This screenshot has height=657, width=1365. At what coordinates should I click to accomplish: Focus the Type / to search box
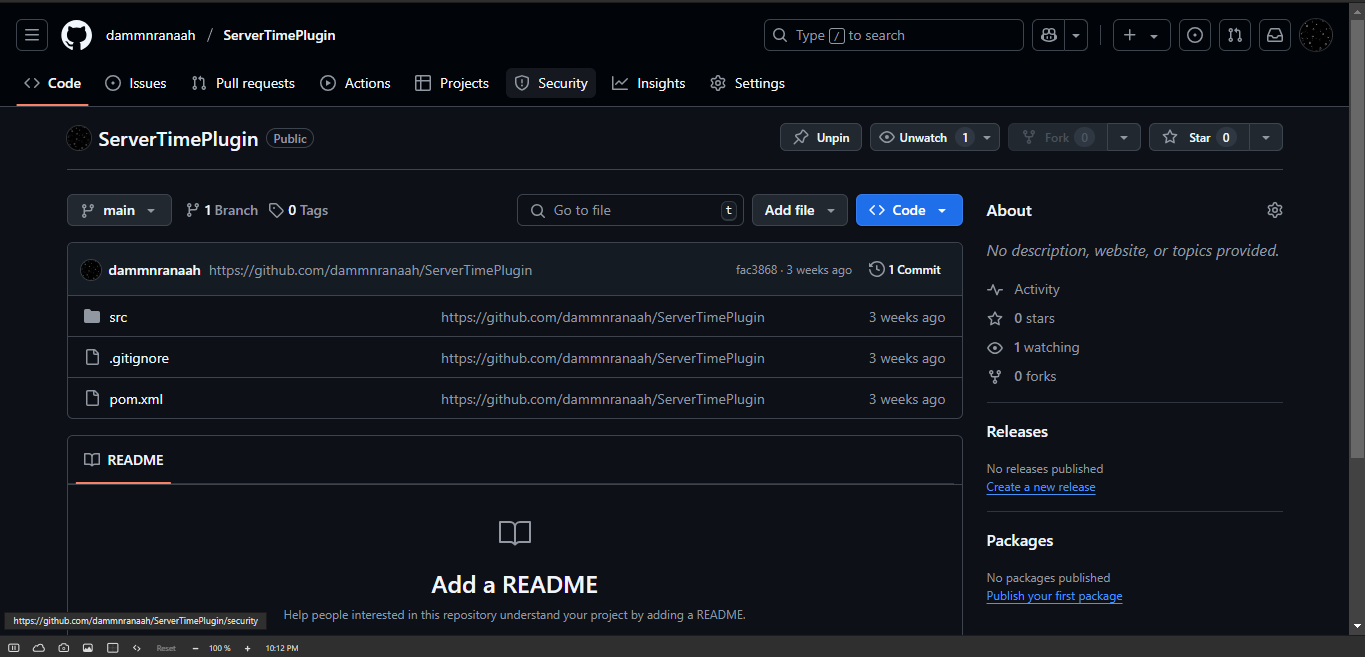point(894,35)
